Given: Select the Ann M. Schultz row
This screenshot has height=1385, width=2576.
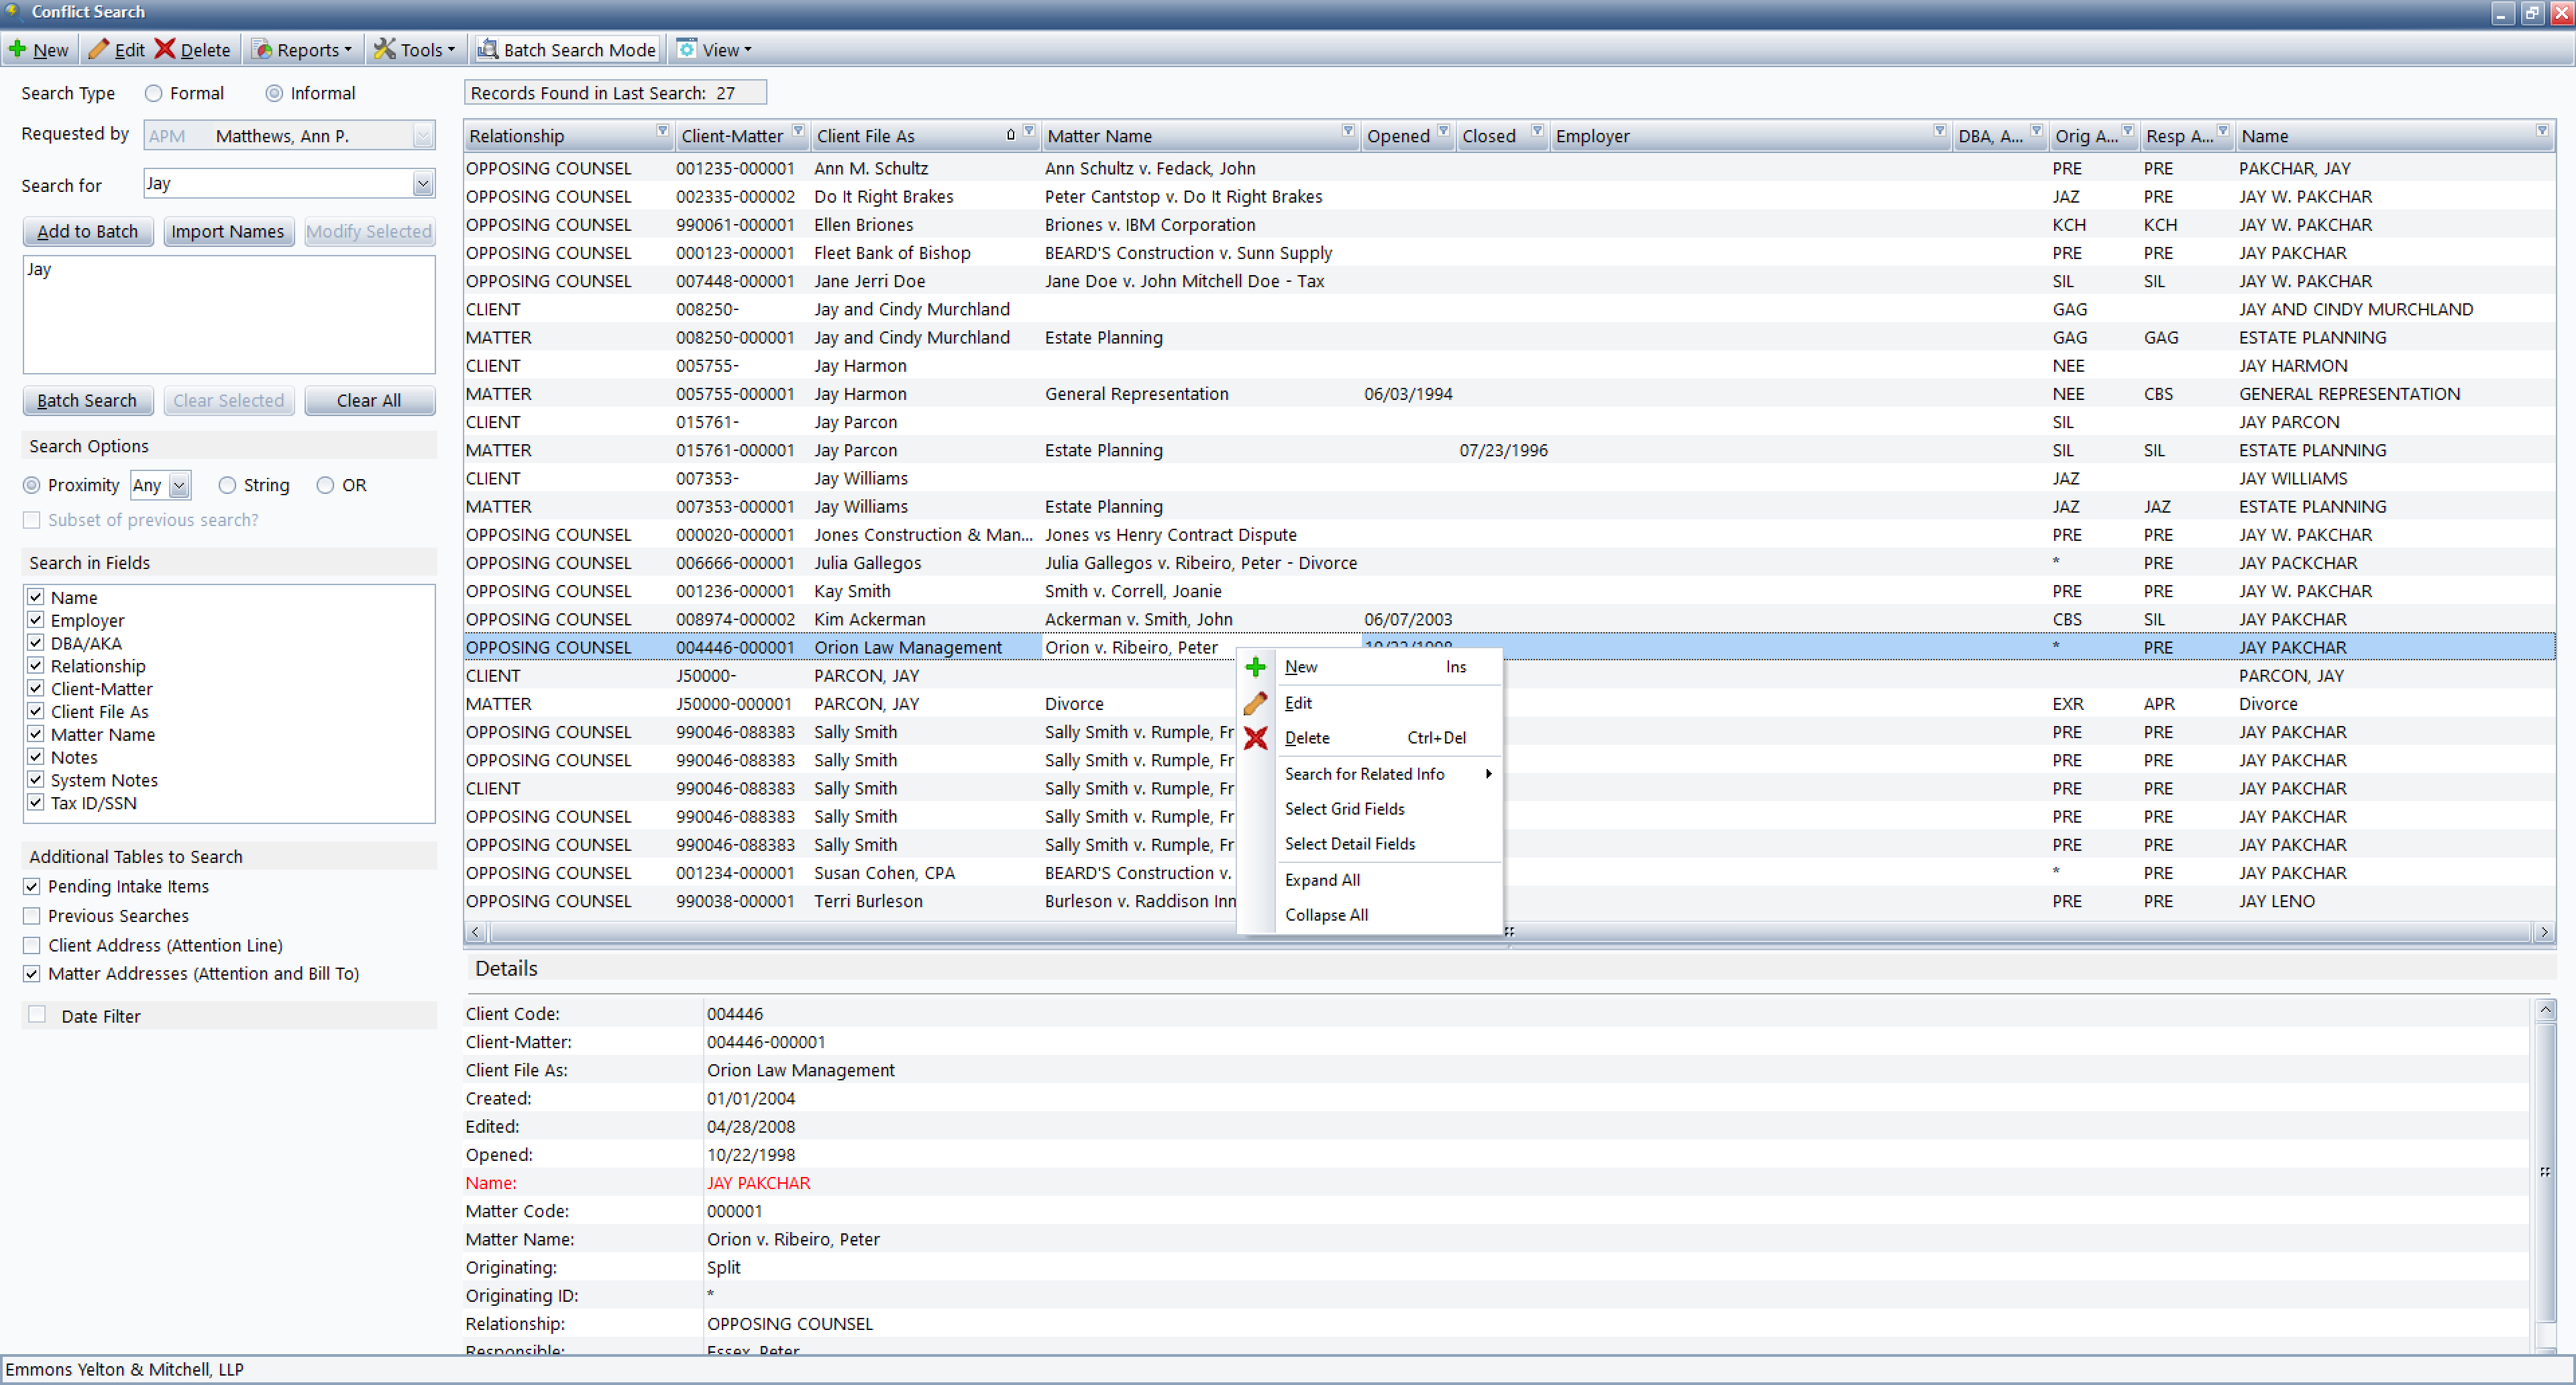Looking at the screenshot, I should (1508, 168).
